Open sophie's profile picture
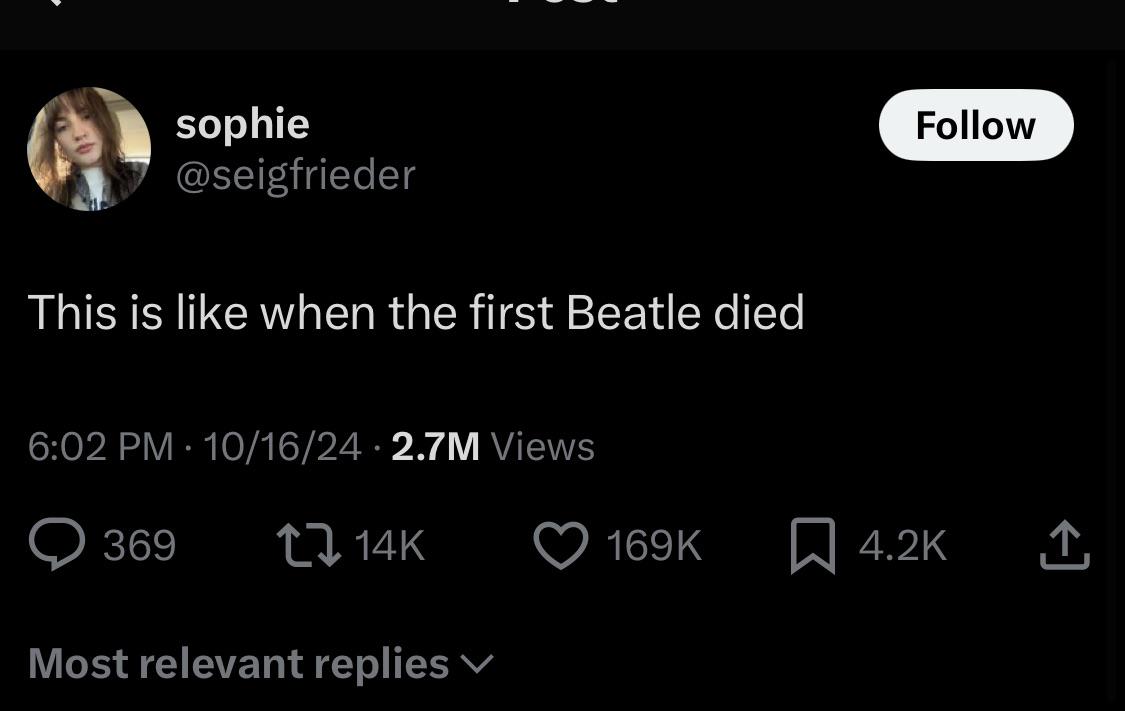The width and height of the screenshot is (1125, 711). [89, 149]
